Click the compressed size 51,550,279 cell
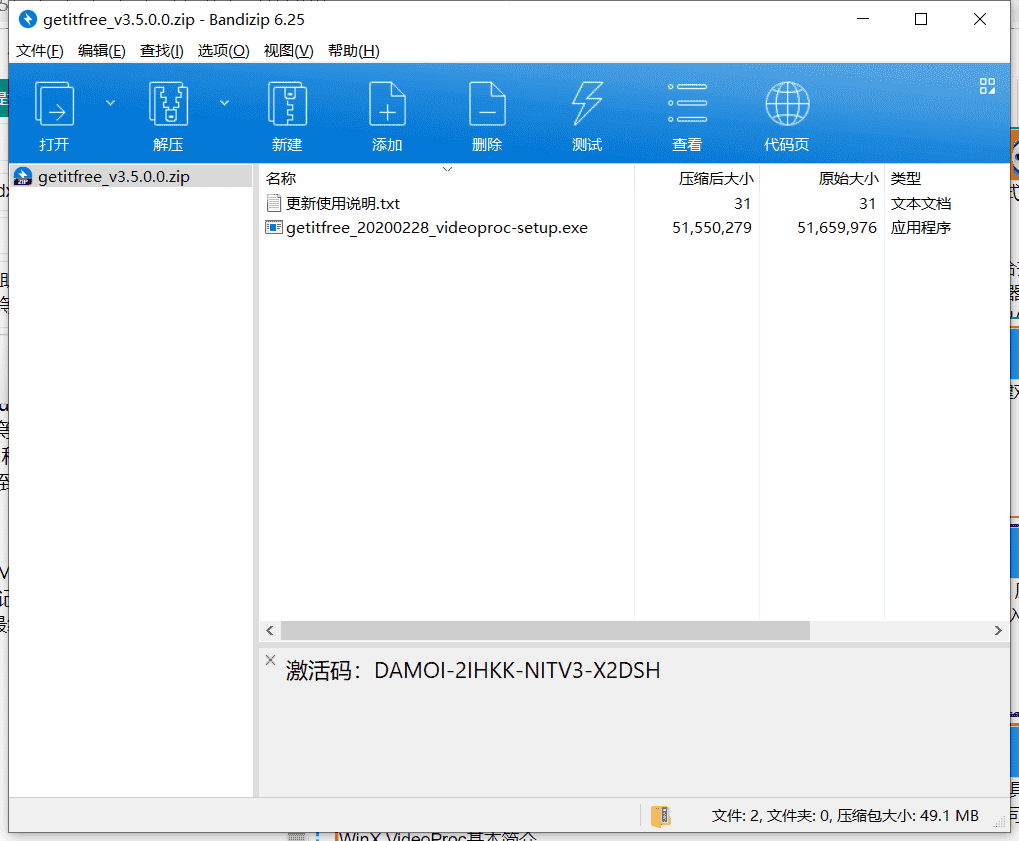This screenshot has width=1019, height=841. (x=712, y=227)
